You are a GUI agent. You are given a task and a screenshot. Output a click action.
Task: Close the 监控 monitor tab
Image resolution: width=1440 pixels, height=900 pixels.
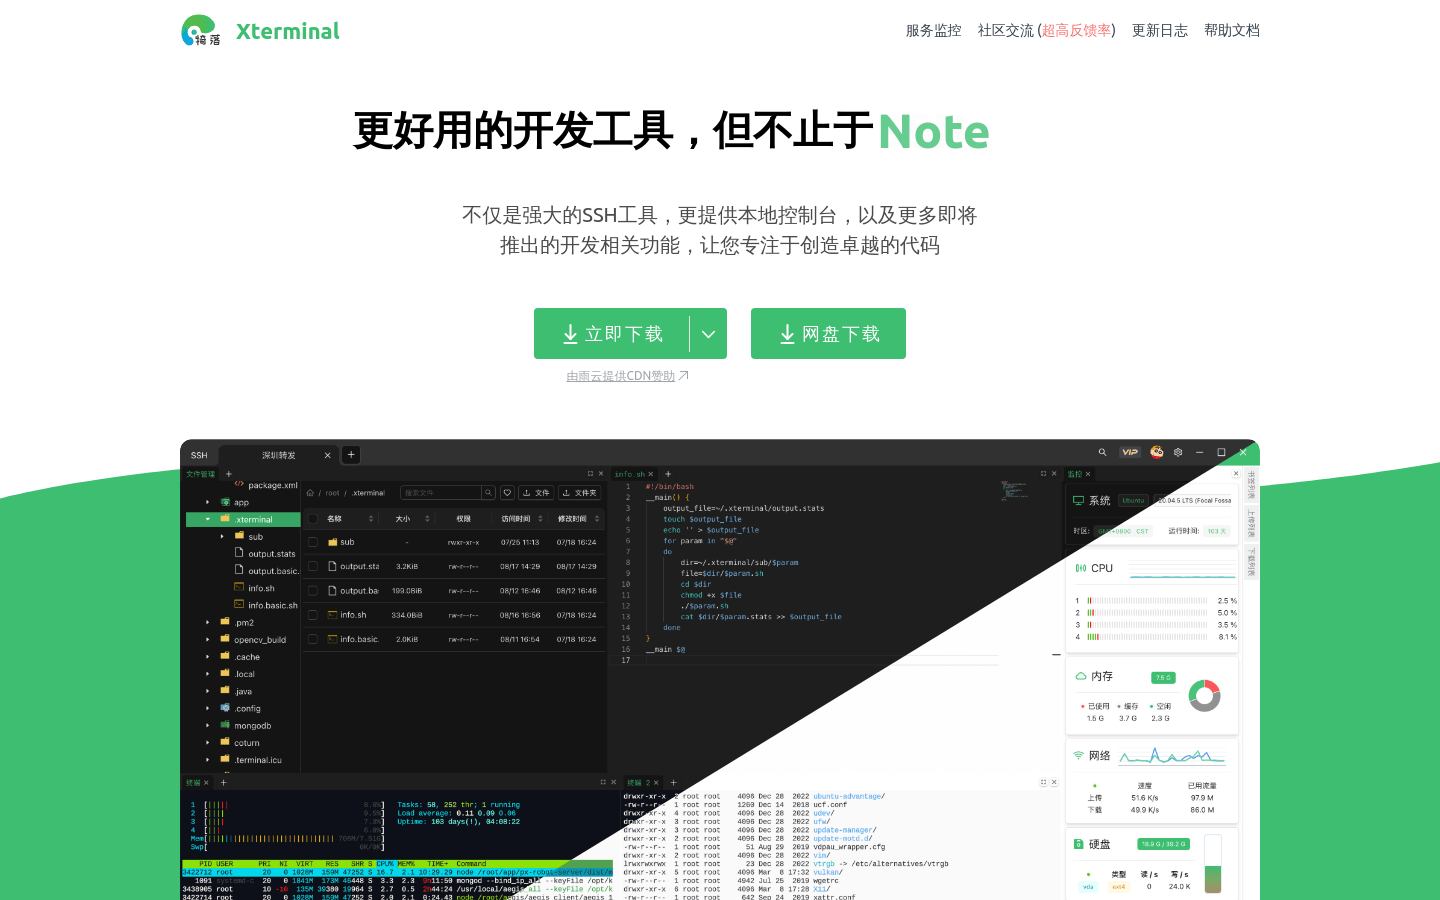point(1088,474)
